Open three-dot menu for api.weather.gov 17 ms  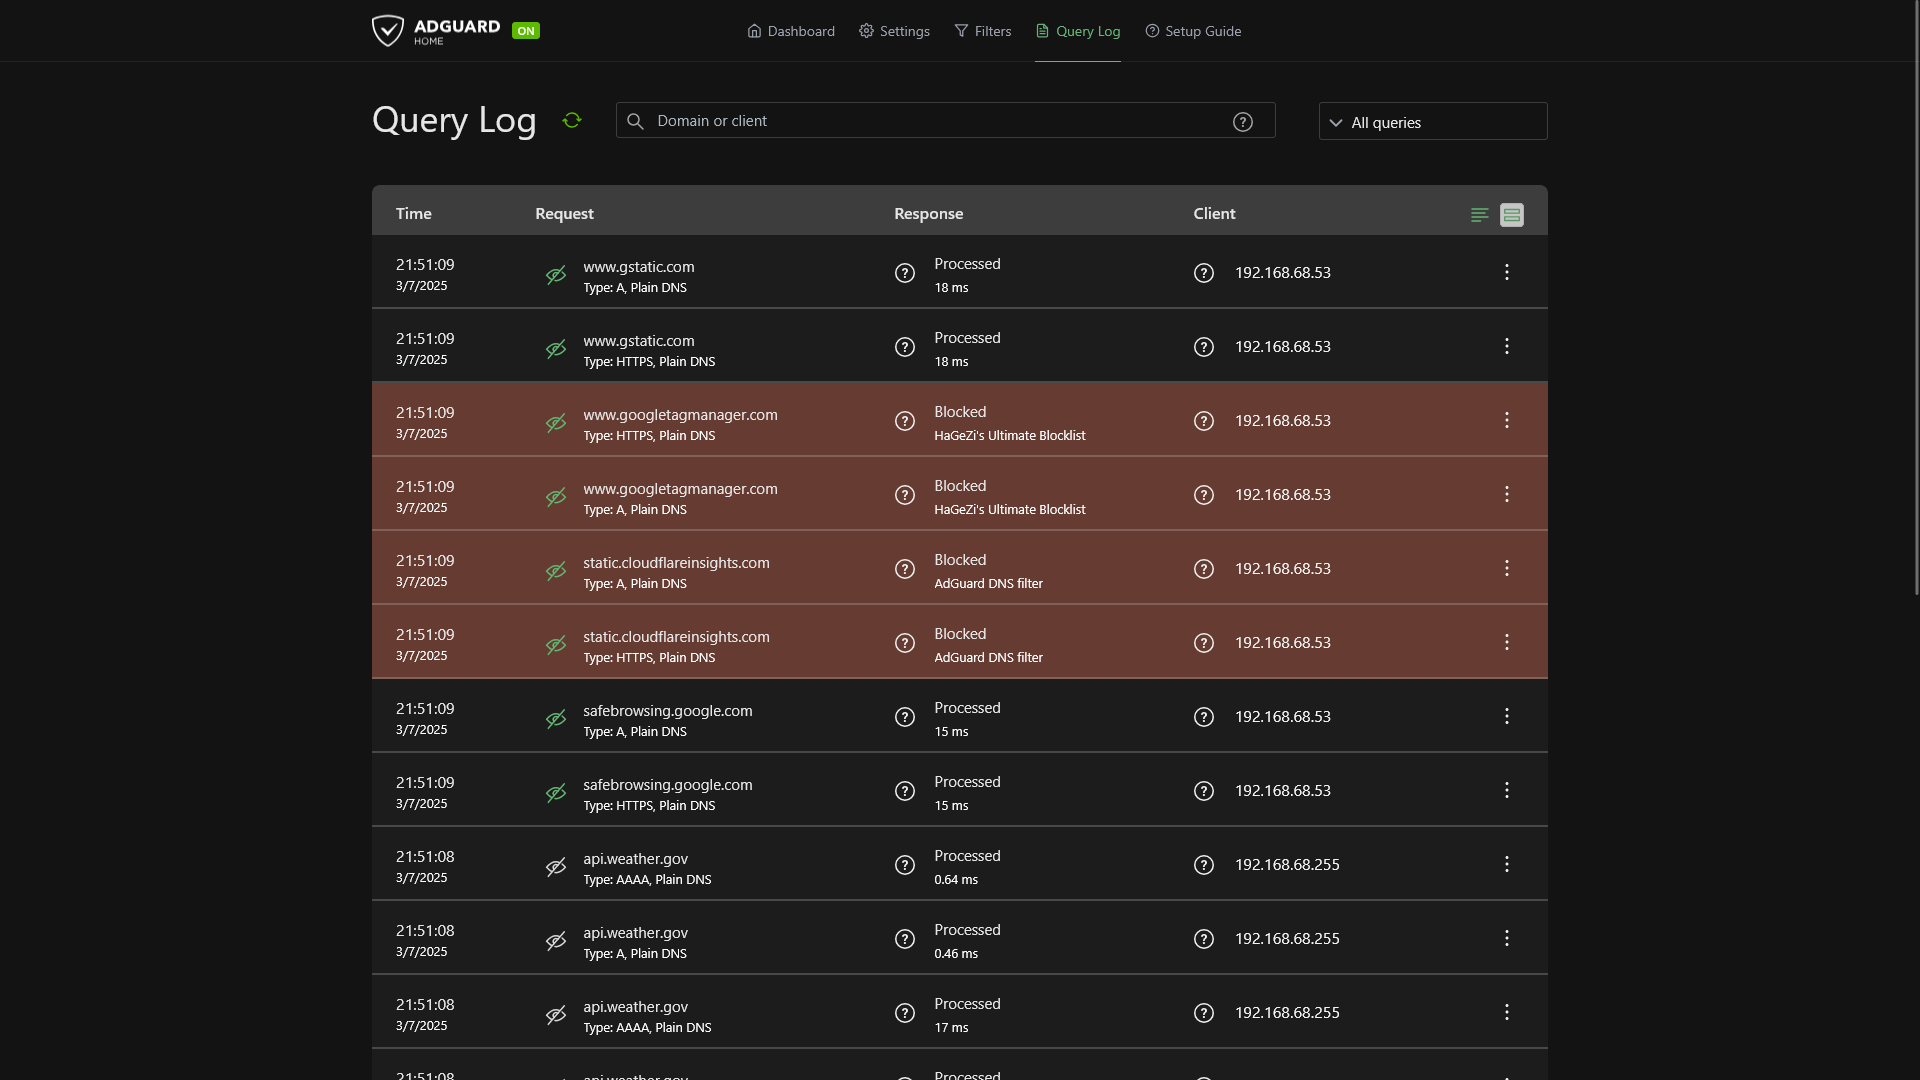pos(1507,1012)
